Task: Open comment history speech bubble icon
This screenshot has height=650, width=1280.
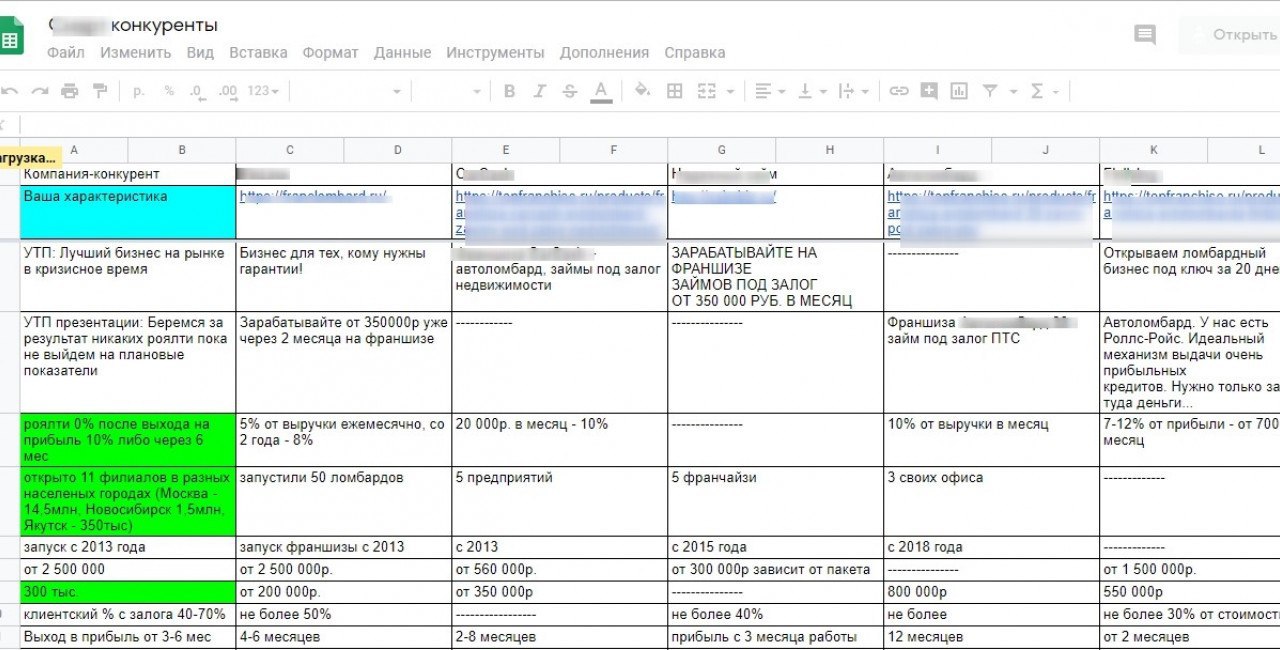Action: [1144, 35]
